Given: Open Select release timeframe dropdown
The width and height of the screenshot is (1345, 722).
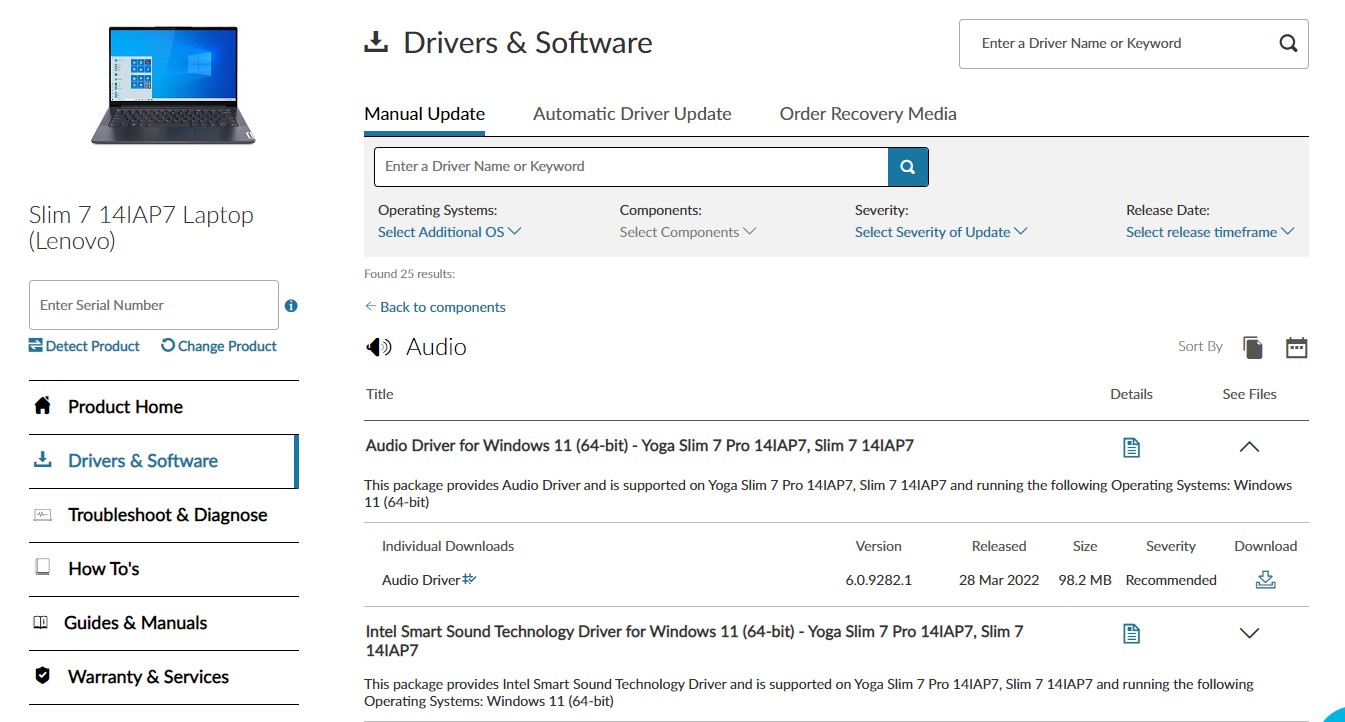Looking at the screenshot, I should point(1209,232).
